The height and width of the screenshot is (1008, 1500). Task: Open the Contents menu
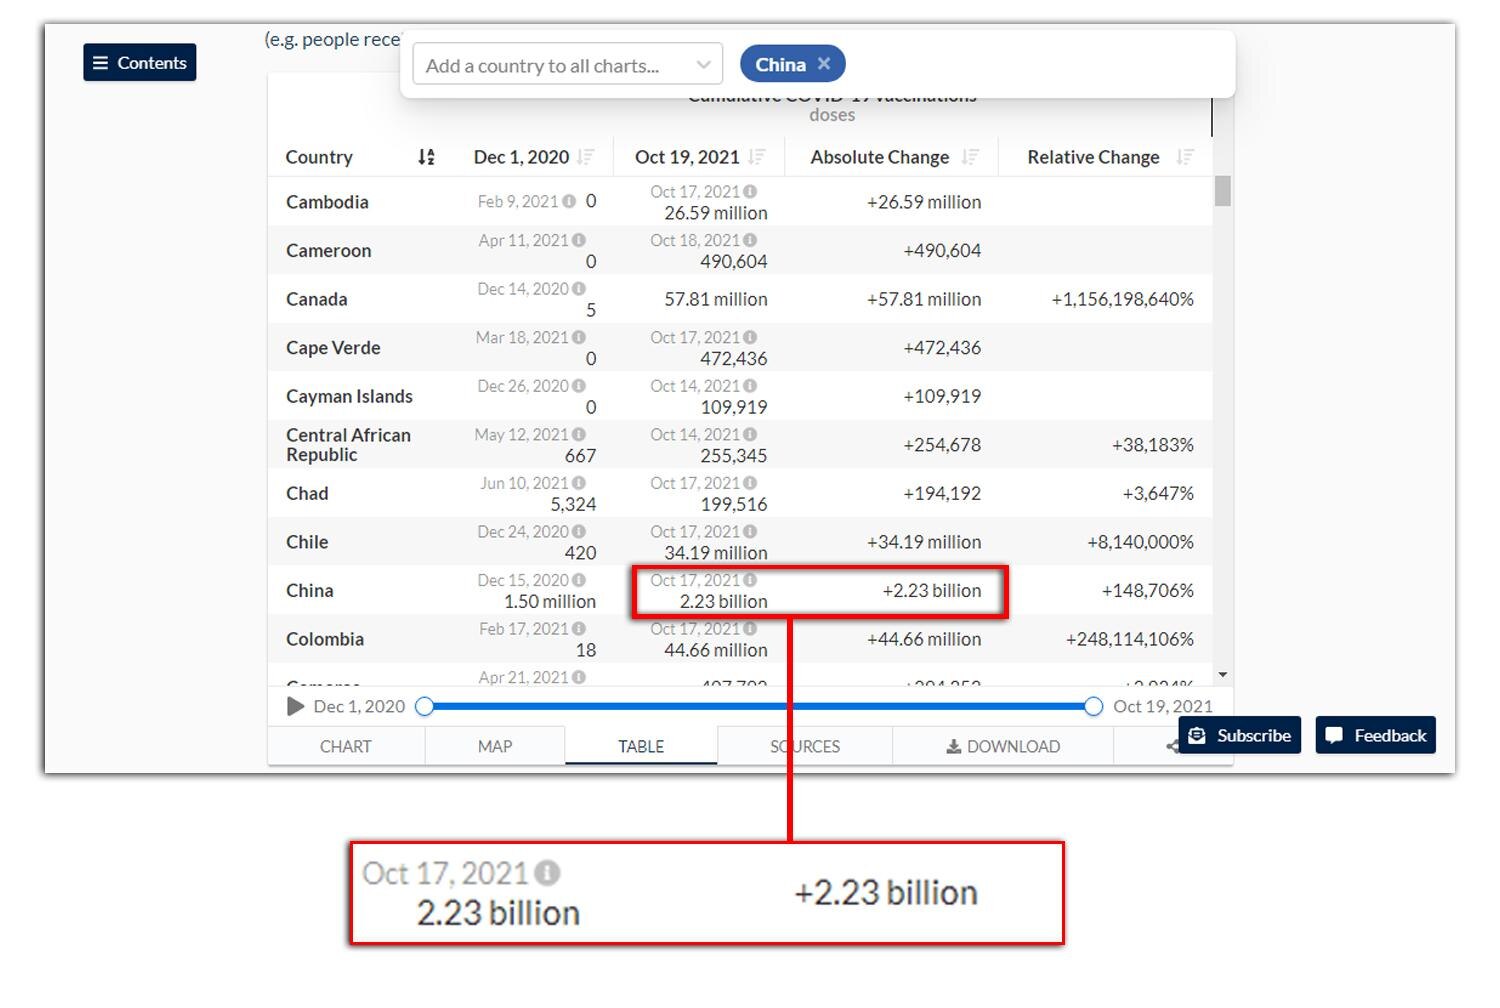[140, 63]
